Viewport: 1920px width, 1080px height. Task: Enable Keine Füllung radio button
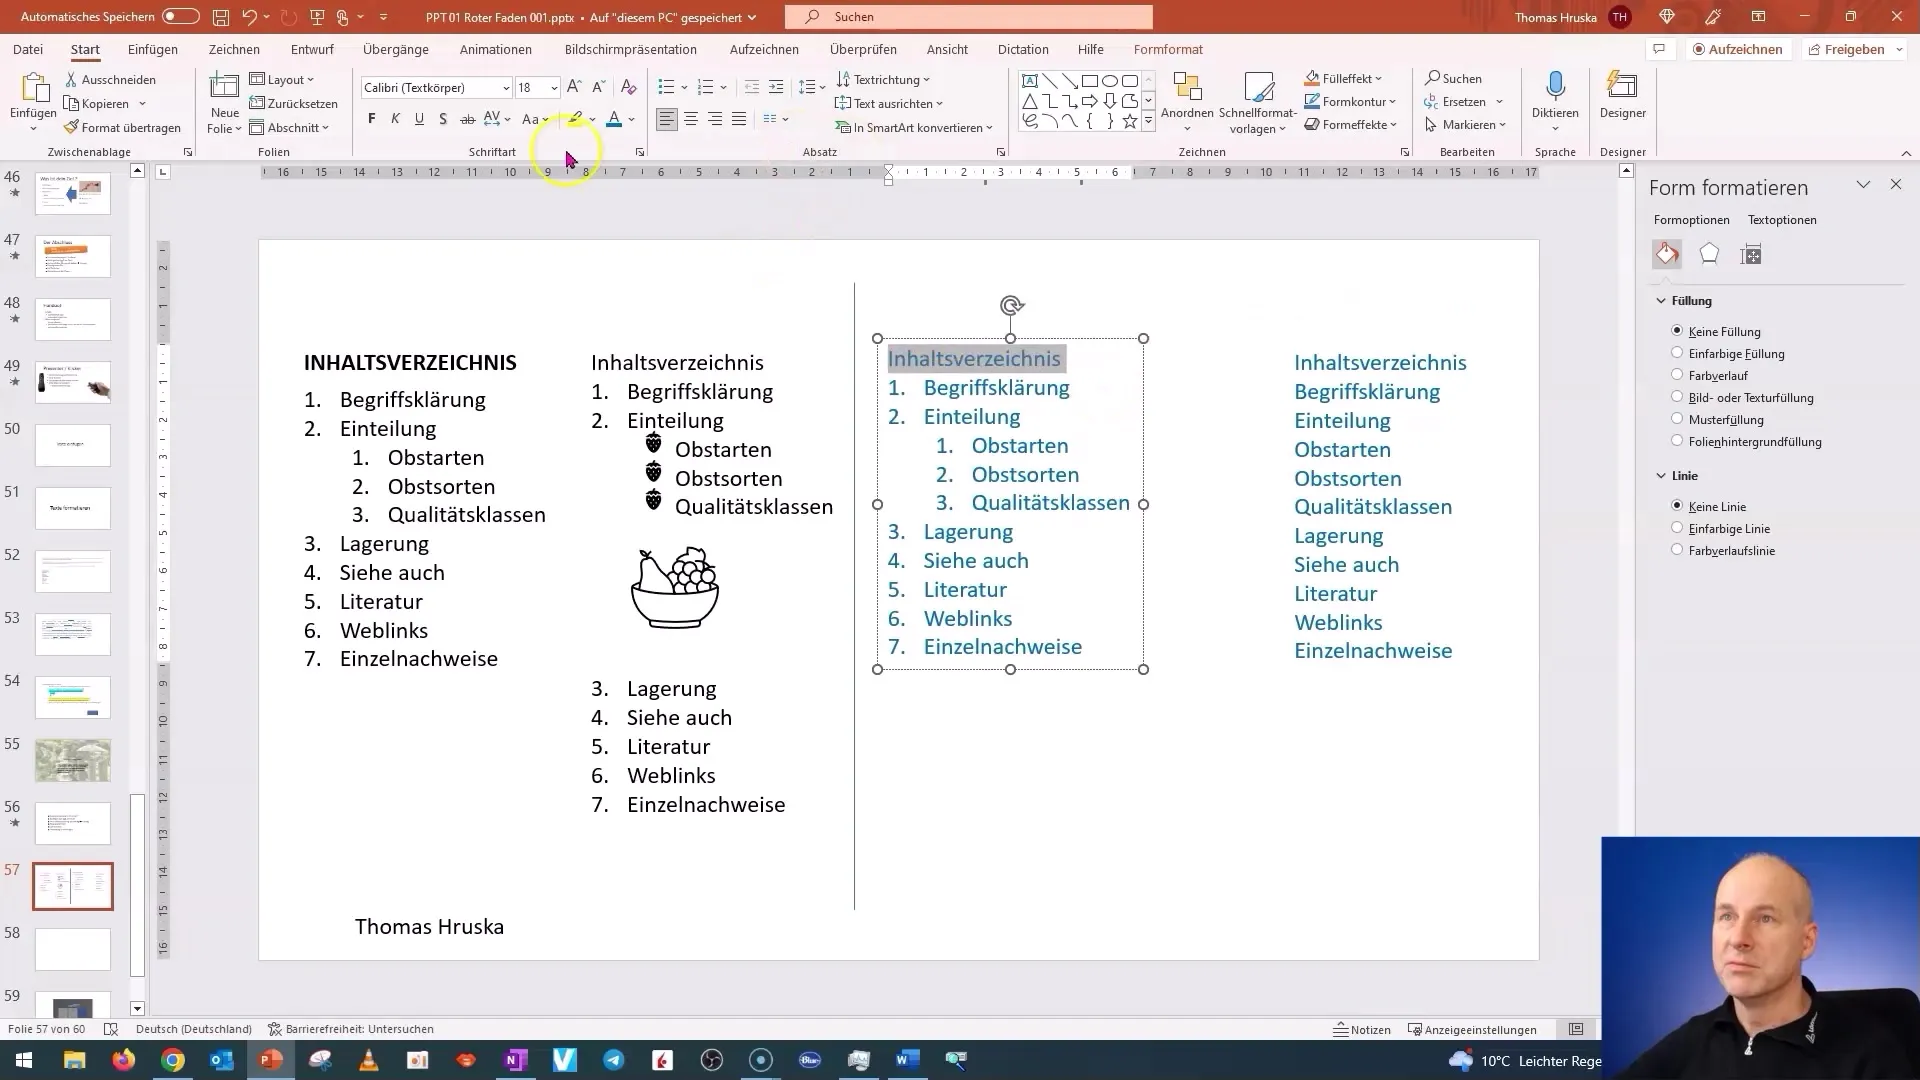[x=1677, y=331]
